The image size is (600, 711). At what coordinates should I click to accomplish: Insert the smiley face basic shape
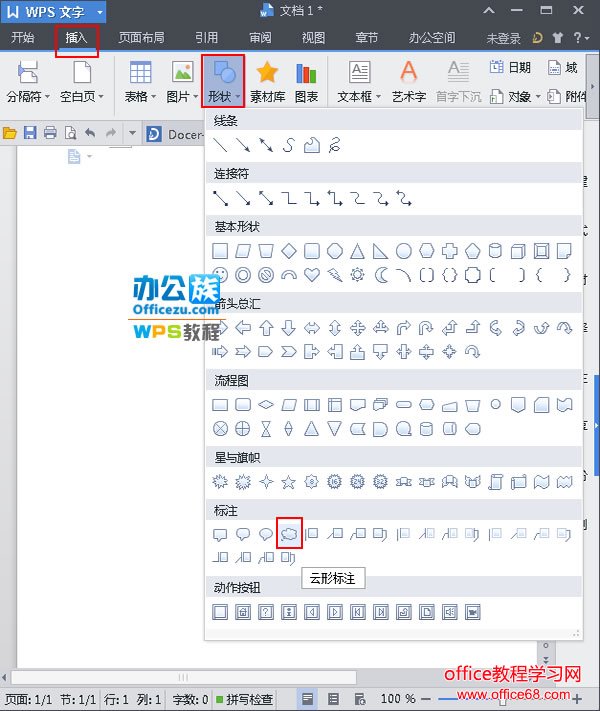(x=220, y=275)
